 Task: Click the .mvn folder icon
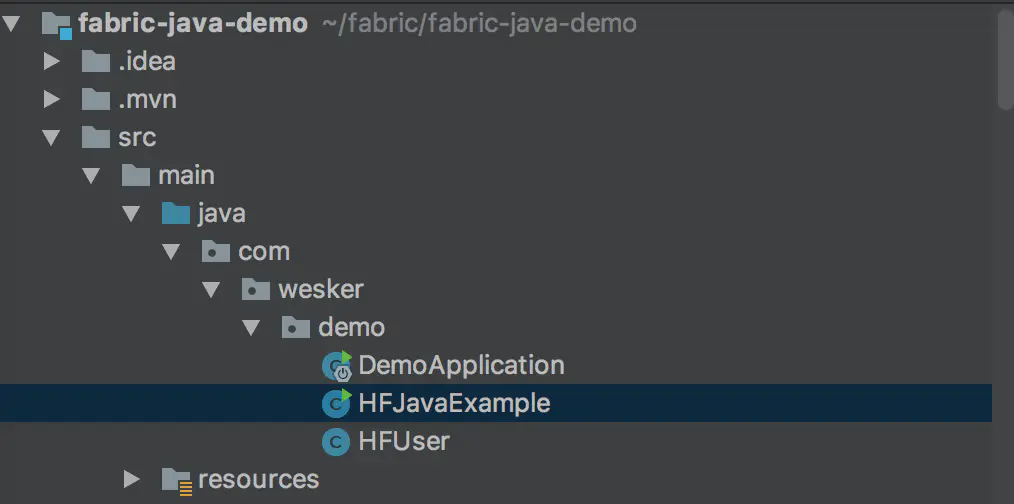[96, 100]
